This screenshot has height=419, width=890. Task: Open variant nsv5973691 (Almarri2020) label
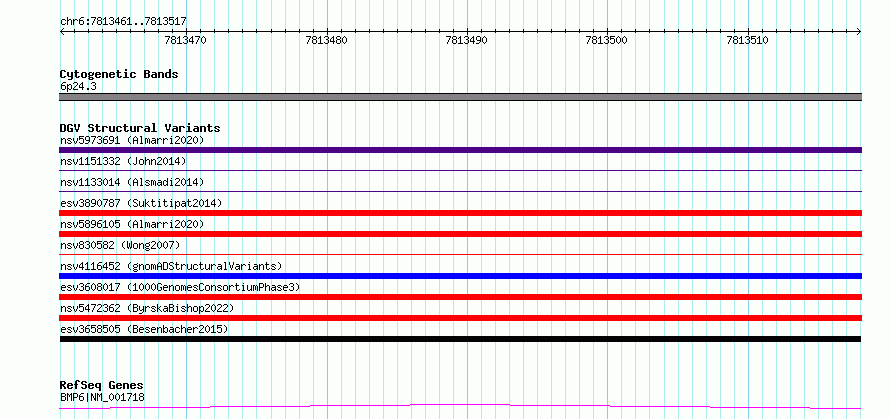pos(132,140)
